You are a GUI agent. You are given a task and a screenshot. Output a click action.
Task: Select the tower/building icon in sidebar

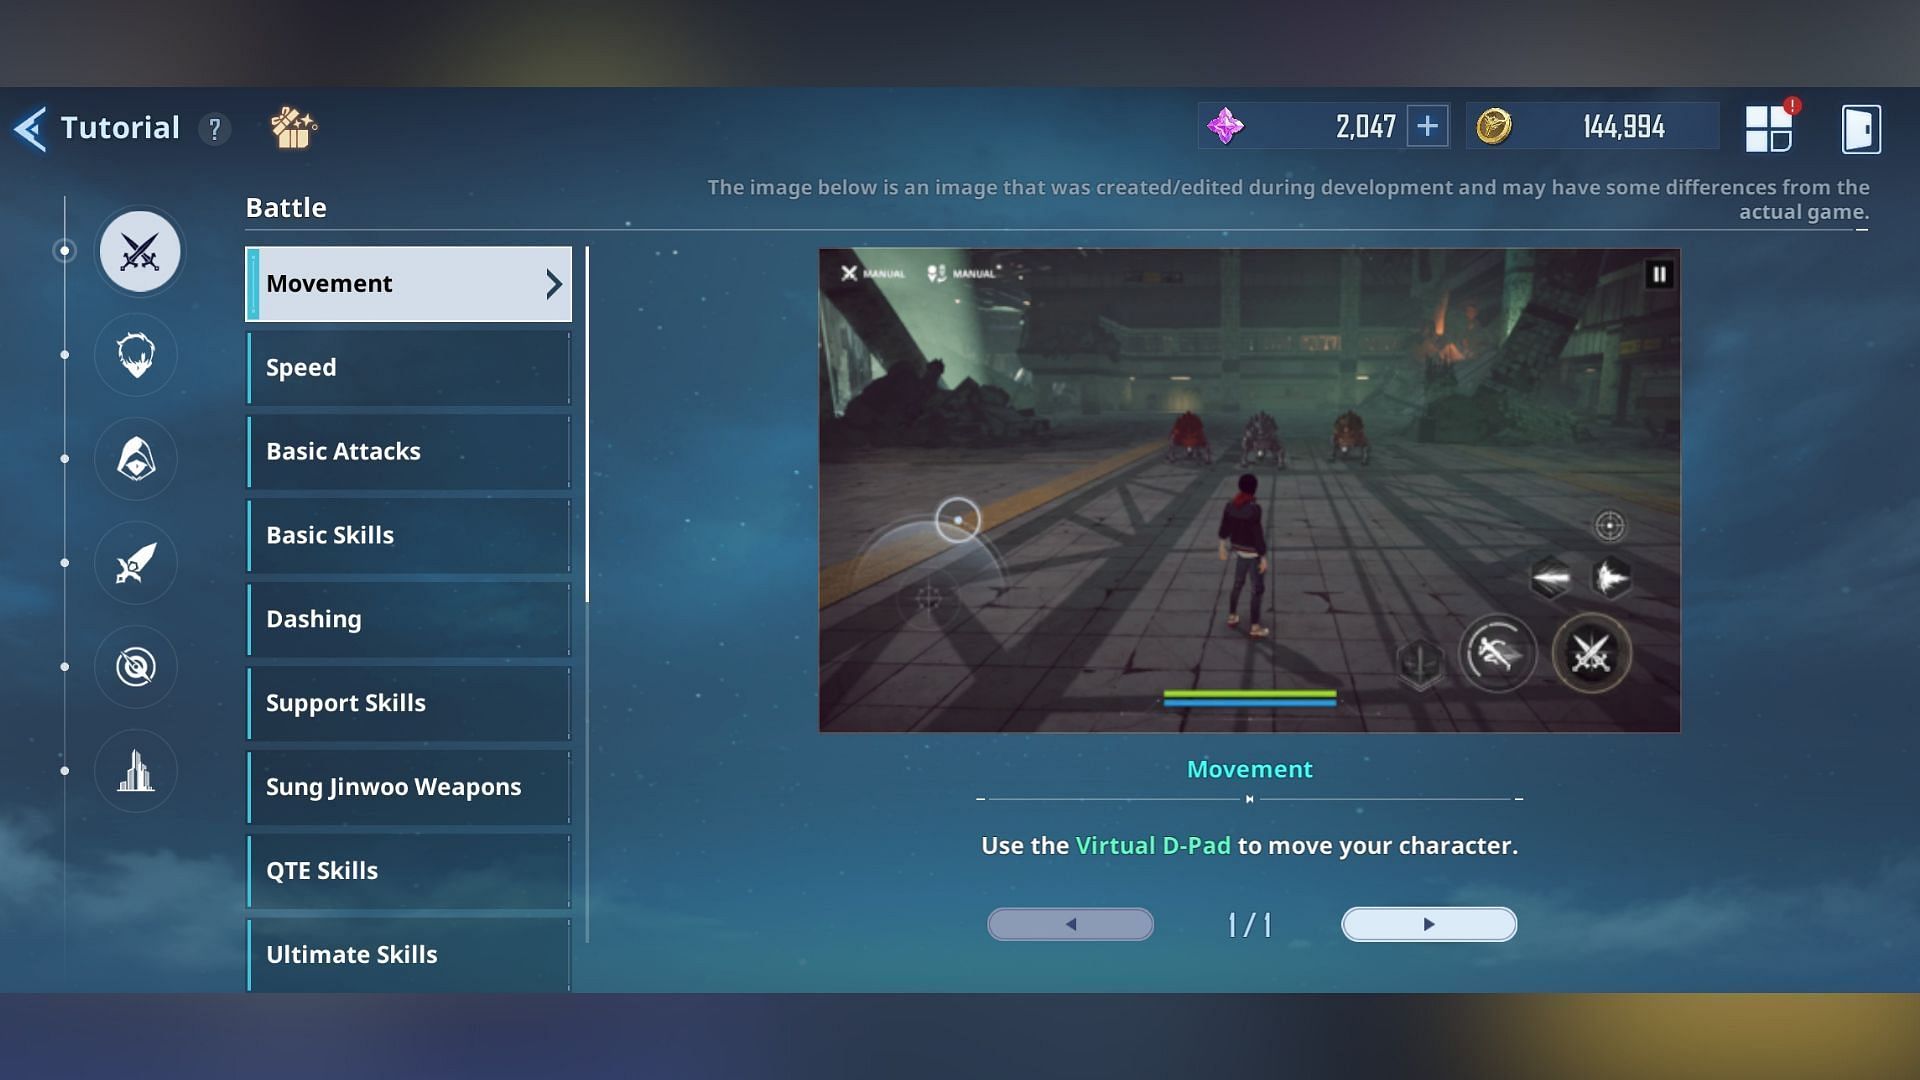(136, 770)
